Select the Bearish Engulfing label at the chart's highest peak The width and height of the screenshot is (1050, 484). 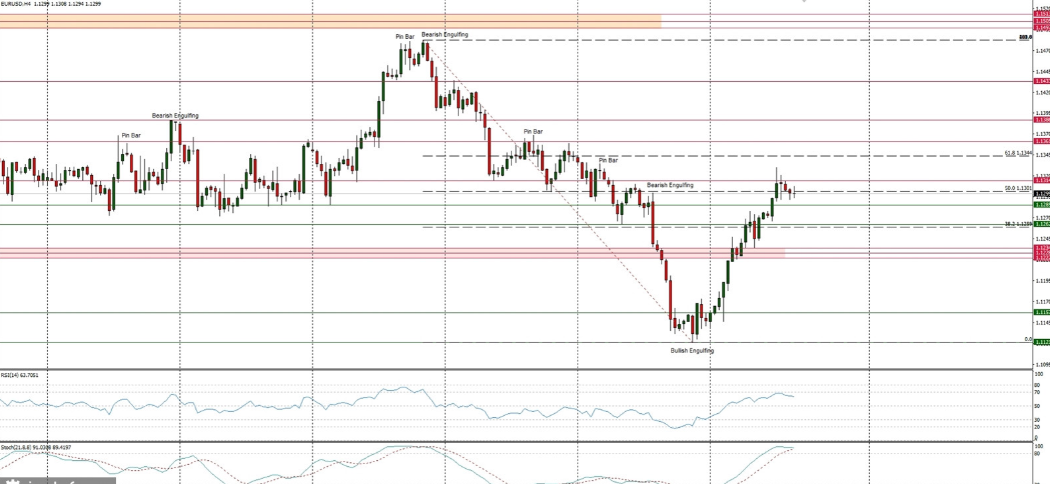point(444,35)
